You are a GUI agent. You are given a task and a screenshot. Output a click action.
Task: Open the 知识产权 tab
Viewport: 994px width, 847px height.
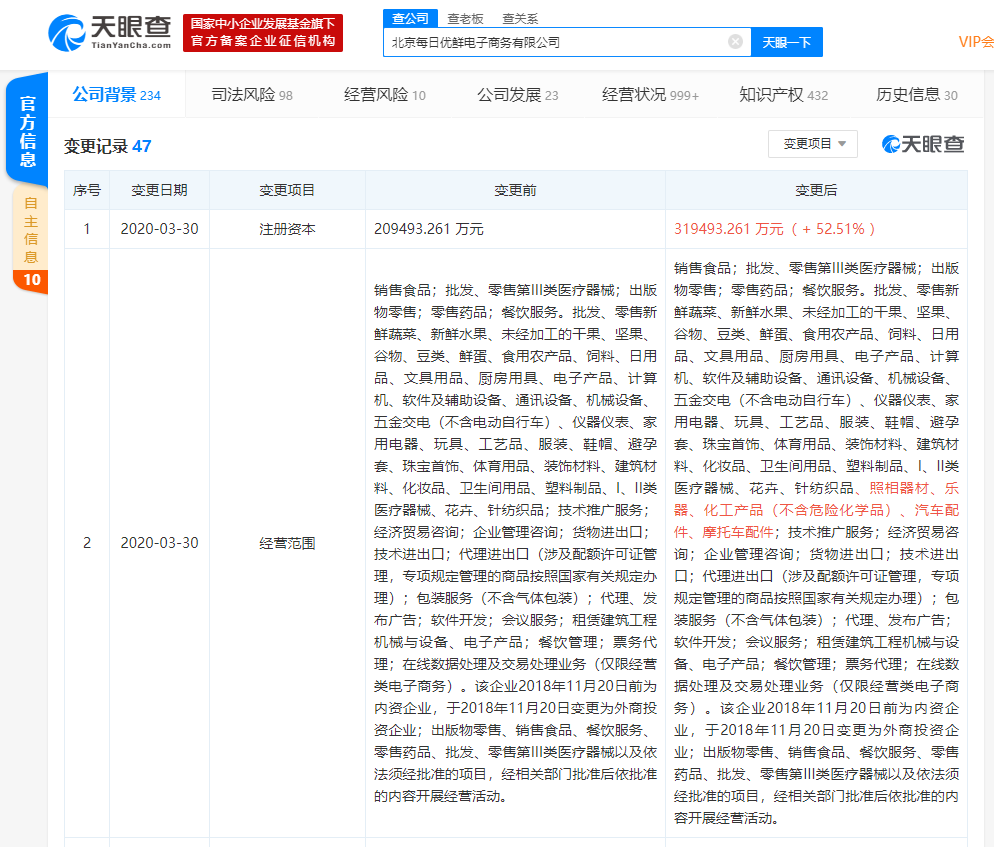(x=783, y=95)
